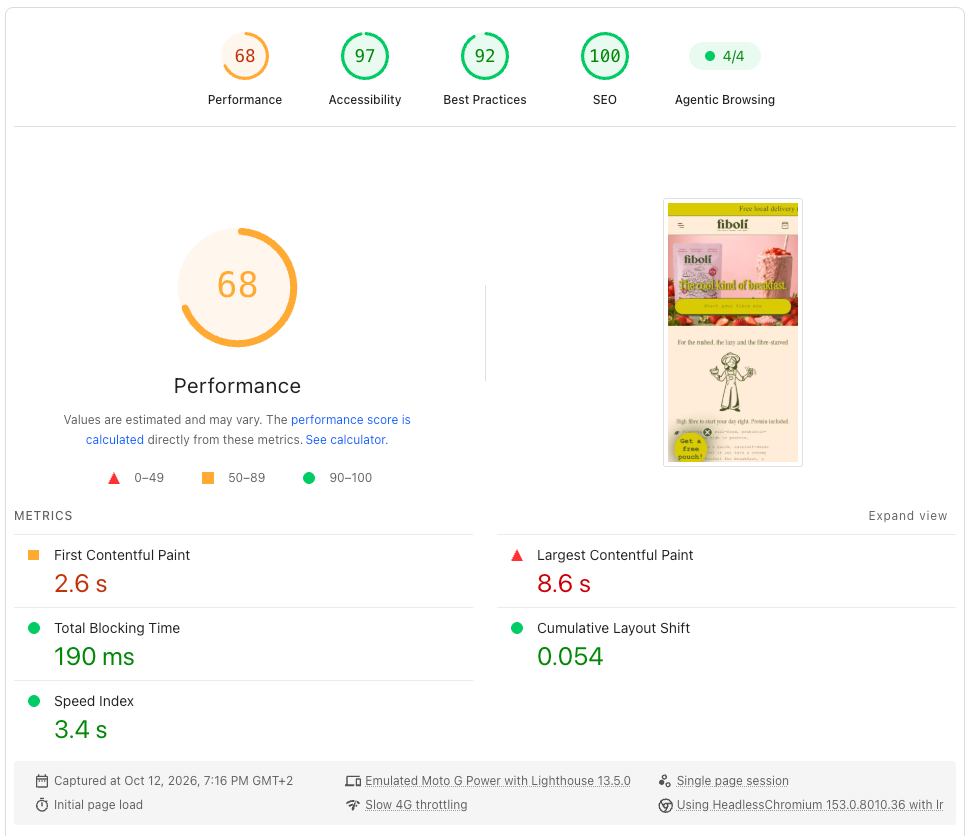Click the 3.4 s value
This screenshot has height=836, width=972.
tap(81, 730)
